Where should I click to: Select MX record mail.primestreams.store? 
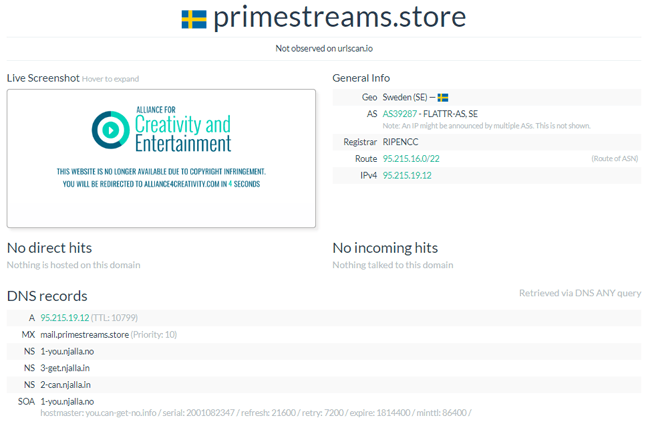click(x=85, y=334)
